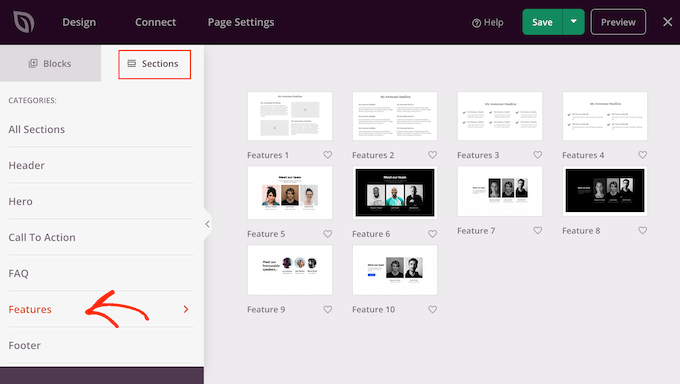The image size is (680, 384).
Task: Choose the Feature 7 thumbnail
Action: tap(500, 191)
